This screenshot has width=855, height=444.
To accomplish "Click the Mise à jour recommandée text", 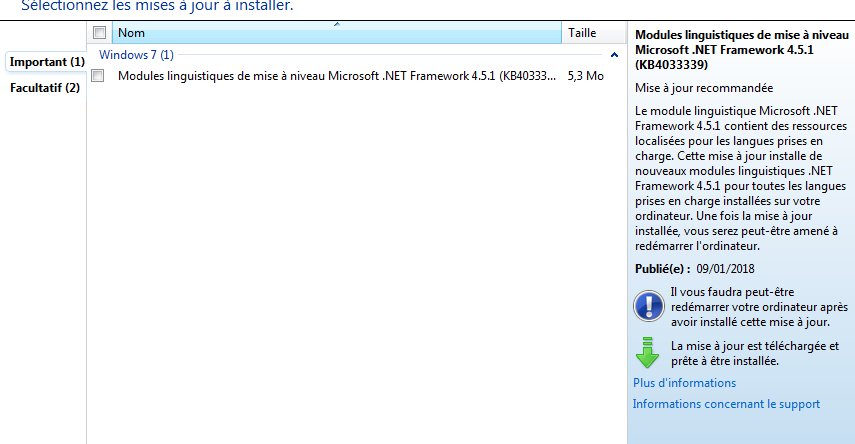I will tap(703, 88).
